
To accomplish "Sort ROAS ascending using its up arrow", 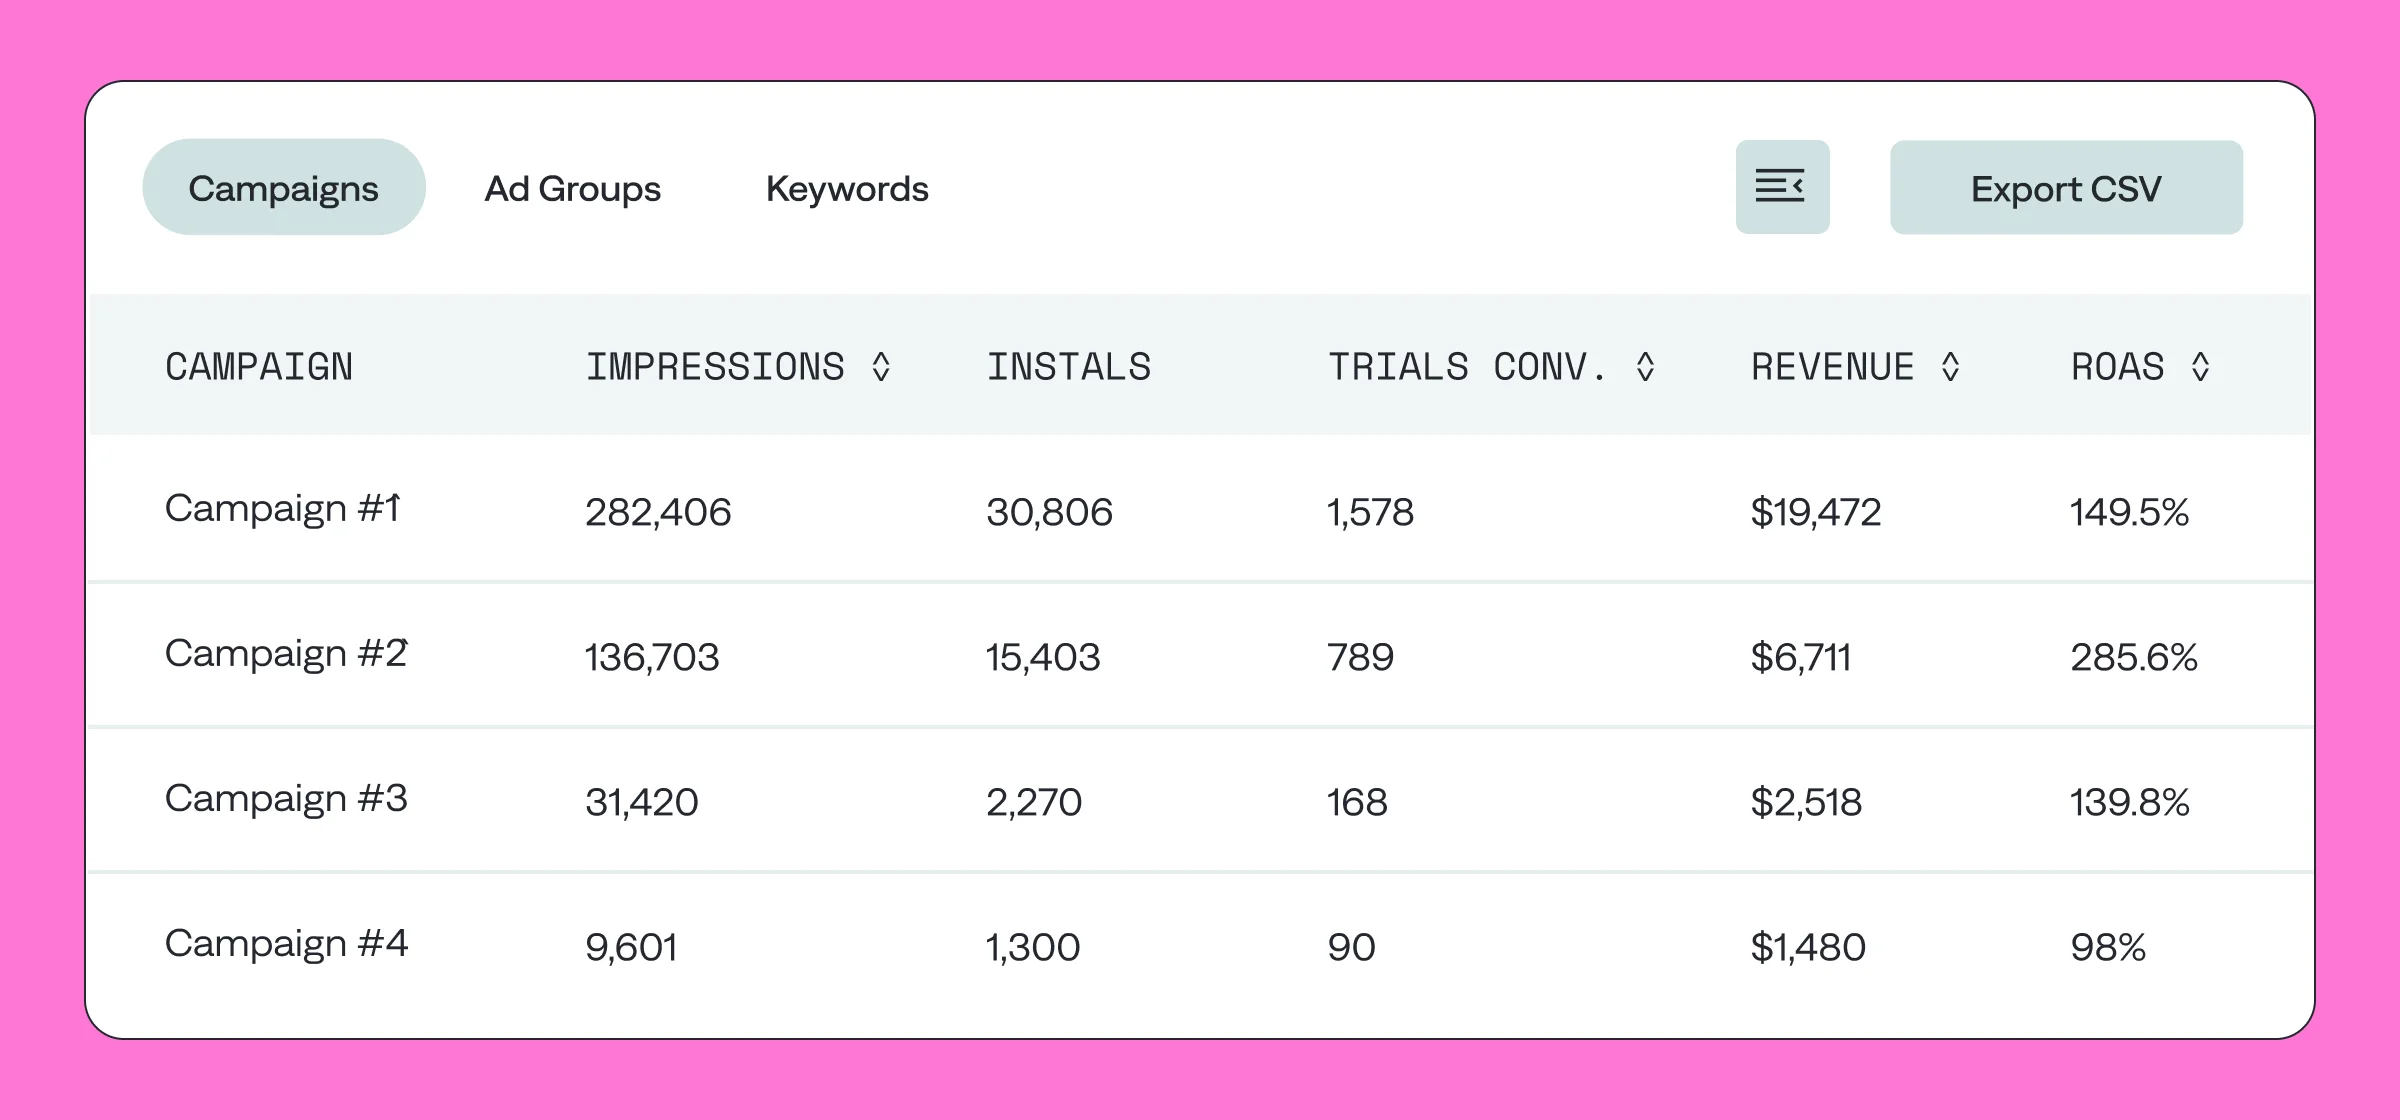I will (x=2202, y=358).
